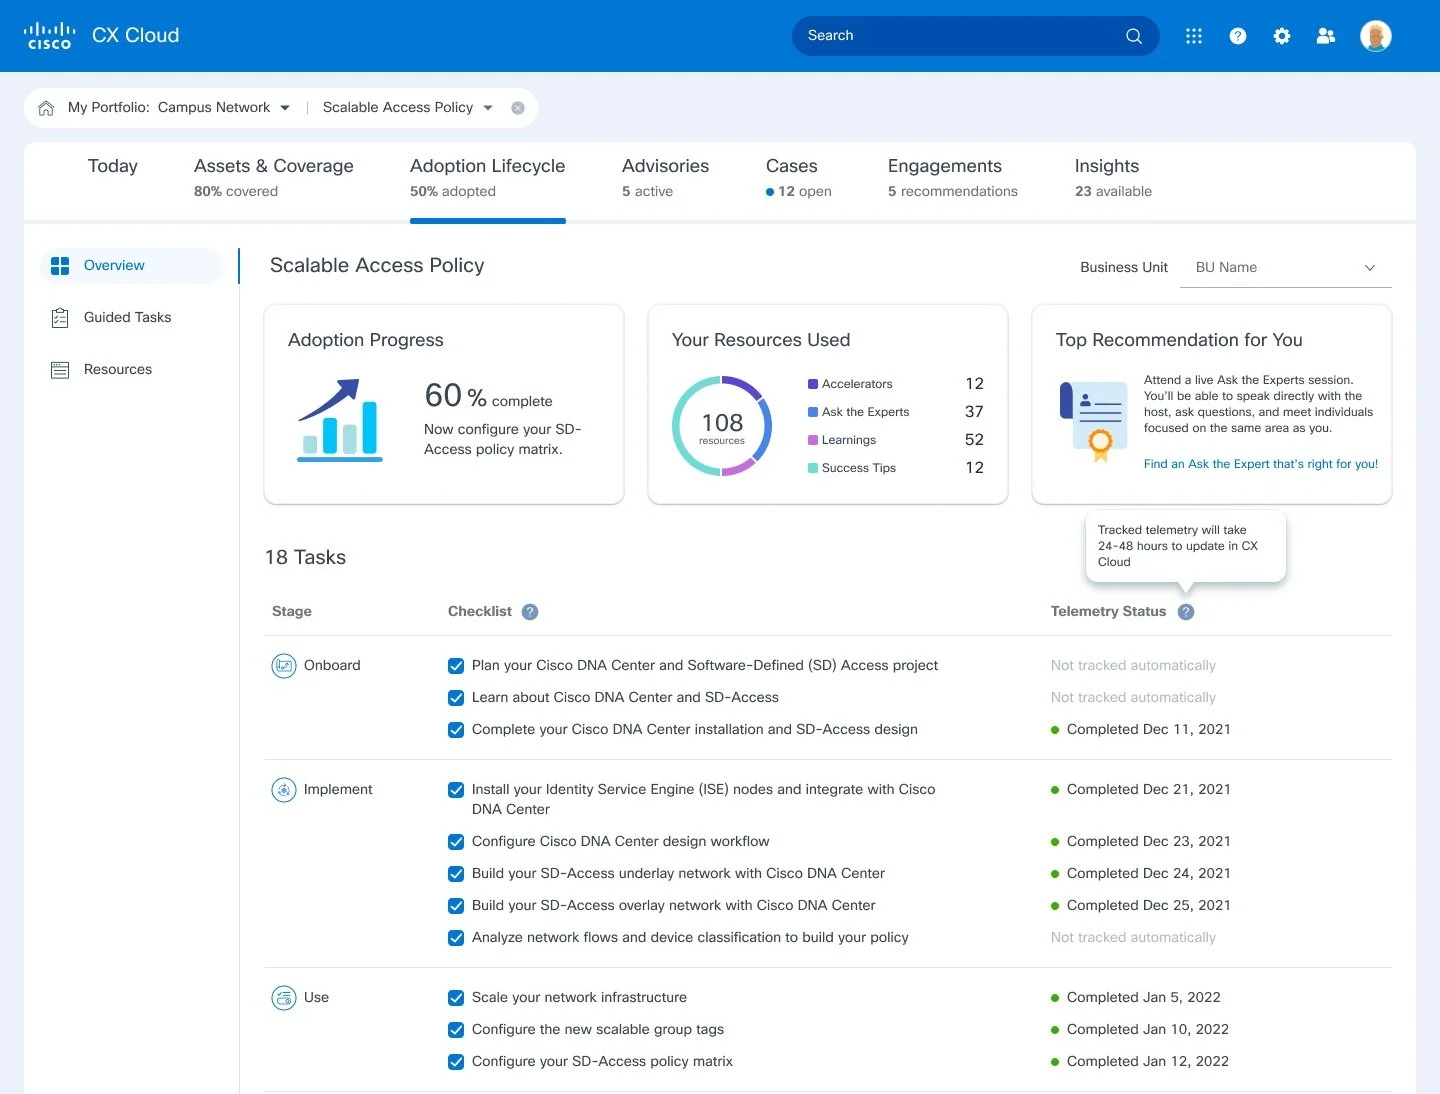1440x1094 pixels.
Task: Select the Adoption Lifecycle tab
Action: pyautogui.click(x=488, y=177)
